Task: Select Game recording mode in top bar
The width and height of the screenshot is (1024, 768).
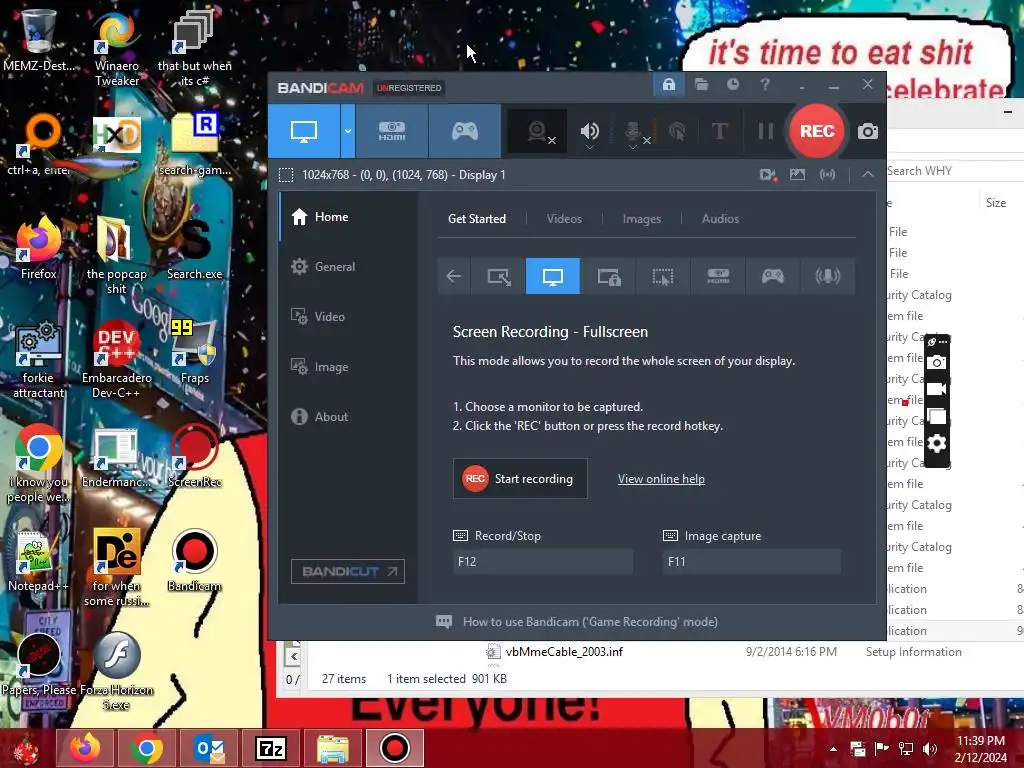Action: [465, 131]
